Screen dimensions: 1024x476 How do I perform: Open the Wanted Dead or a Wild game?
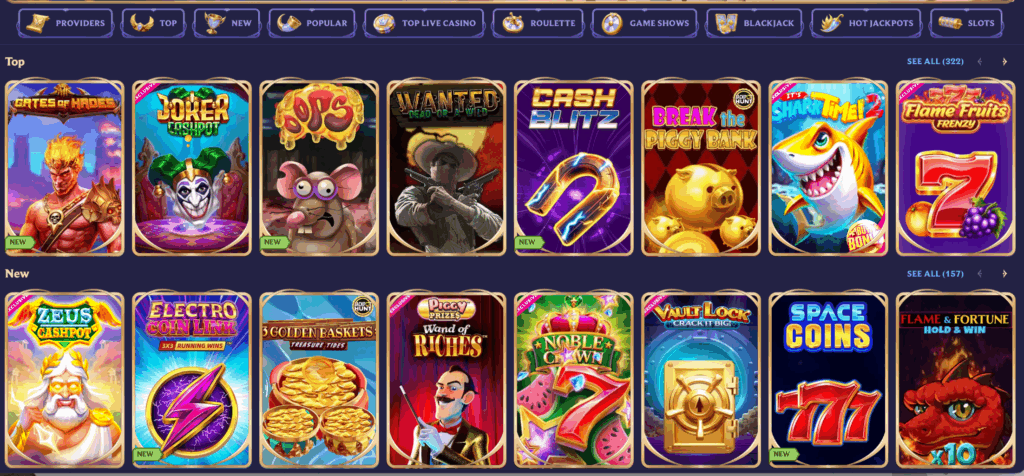click(446, 168)
